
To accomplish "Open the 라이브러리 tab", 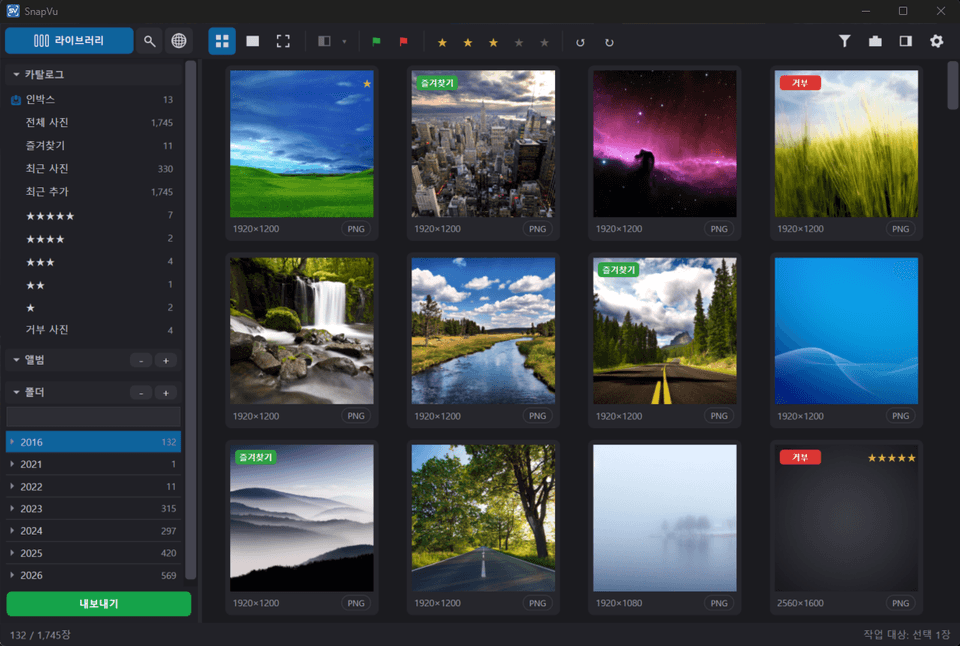I will point(69,40).
